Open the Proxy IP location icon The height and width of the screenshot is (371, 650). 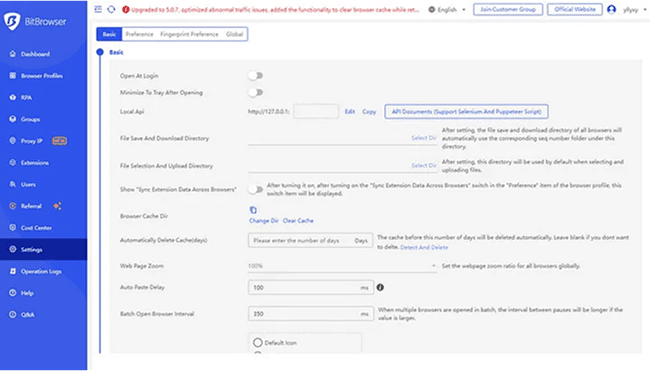12,141
